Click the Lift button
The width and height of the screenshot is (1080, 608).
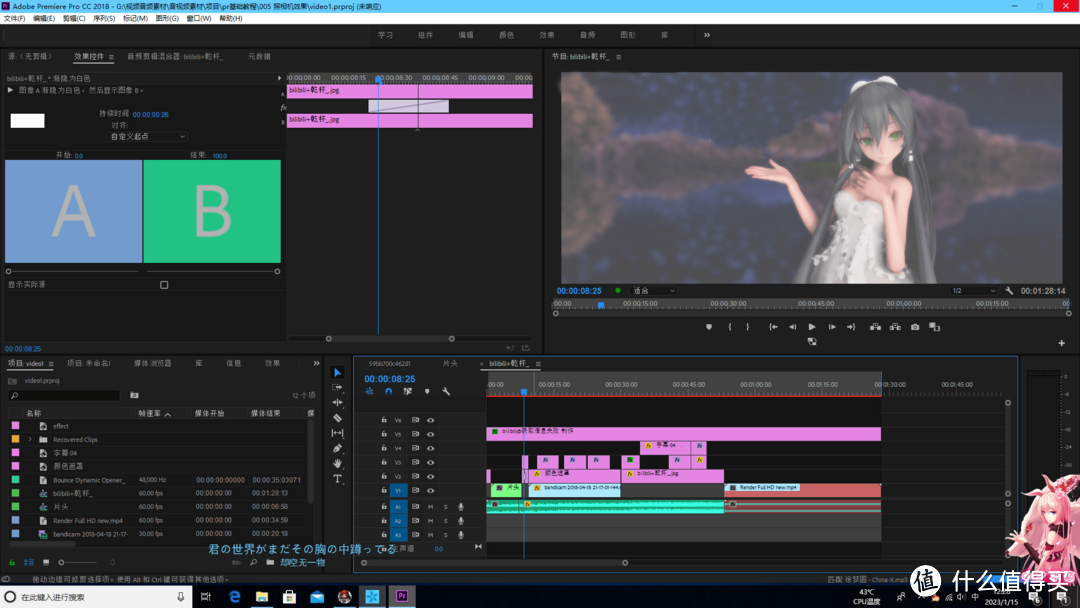click(x=875, y=327)
